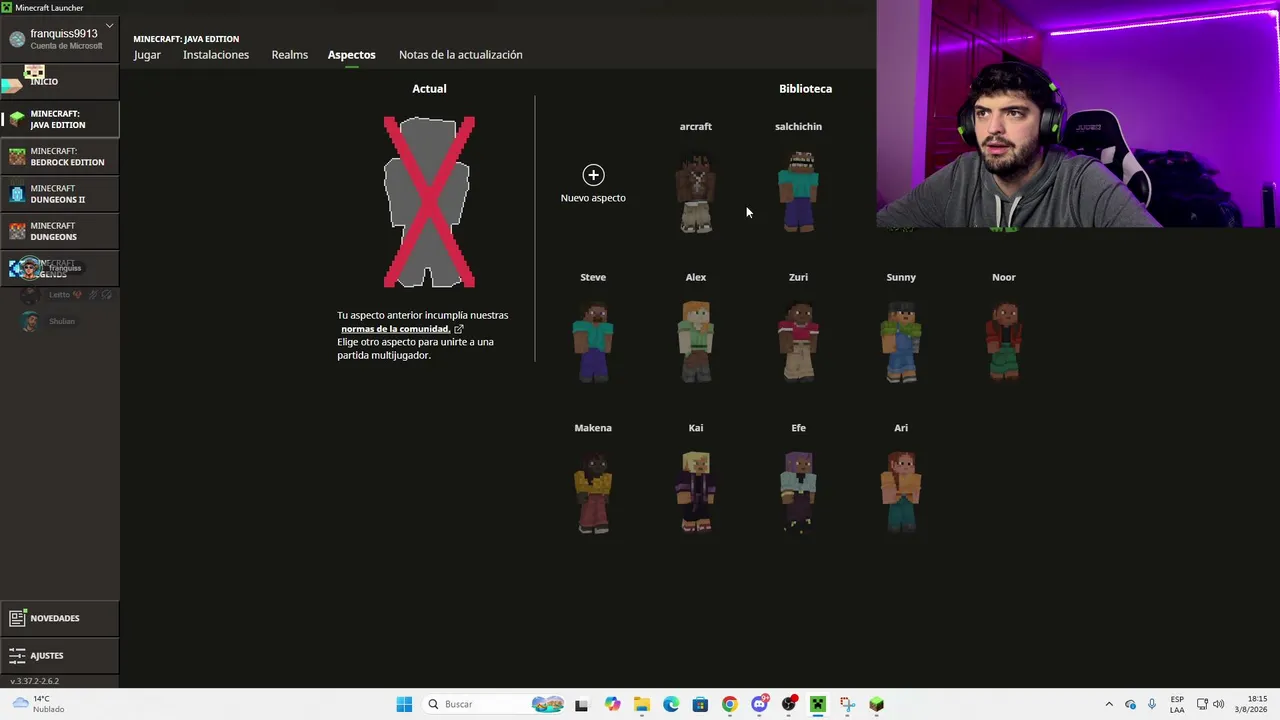
Task: Click the Minecraft grass block taskbar icon
Action: coord(877,704)
